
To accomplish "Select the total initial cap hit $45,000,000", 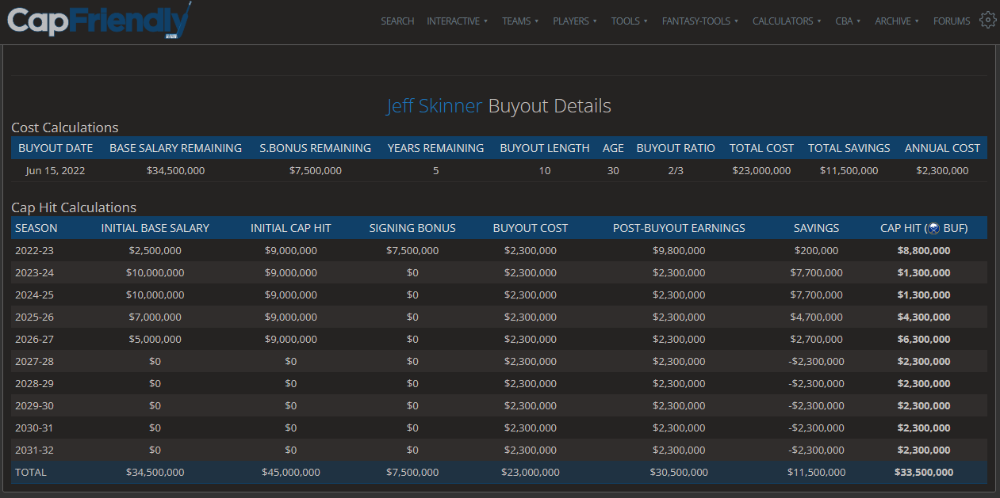I will 291,472.
